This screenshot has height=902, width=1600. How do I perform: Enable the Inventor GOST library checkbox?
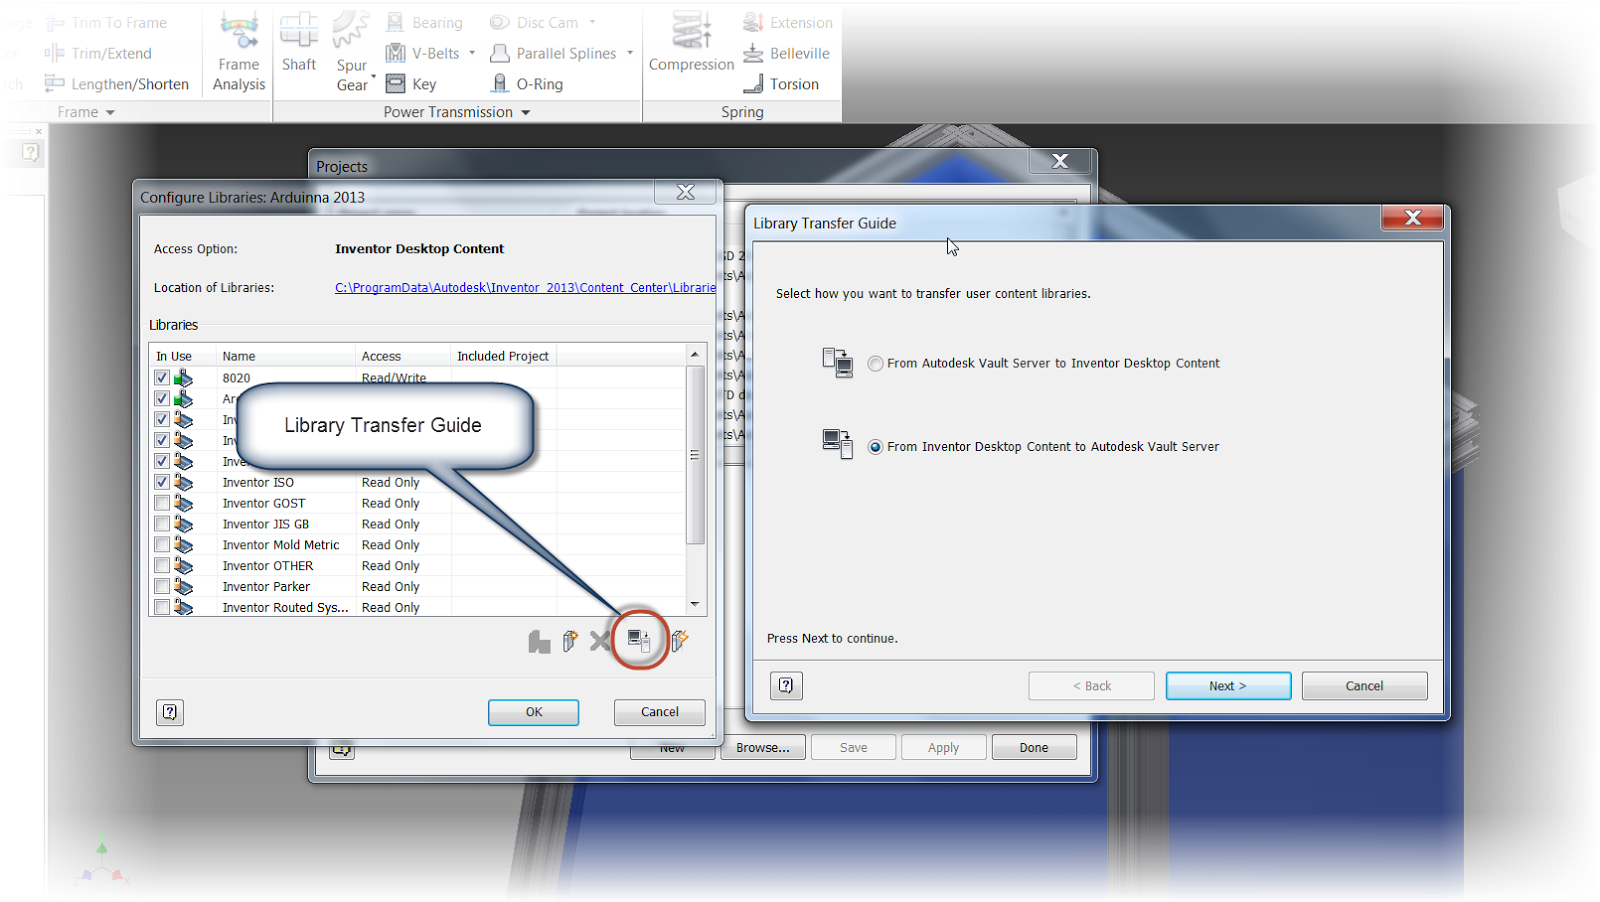coord(162,503)
